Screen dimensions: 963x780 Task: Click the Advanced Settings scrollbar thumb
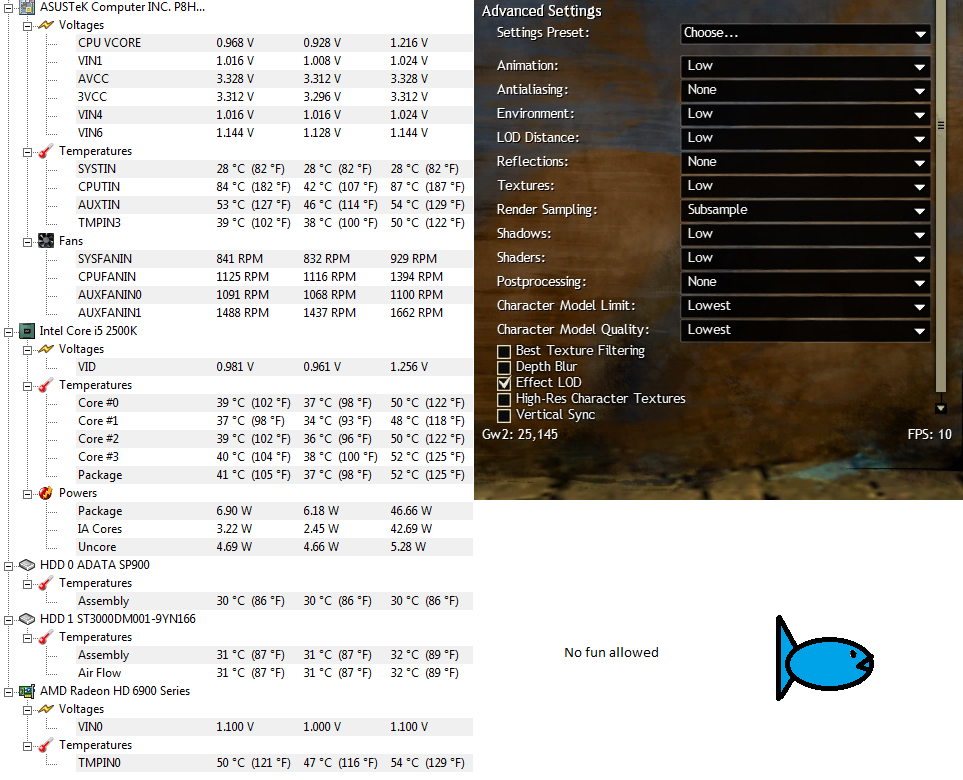coord(940,195)
